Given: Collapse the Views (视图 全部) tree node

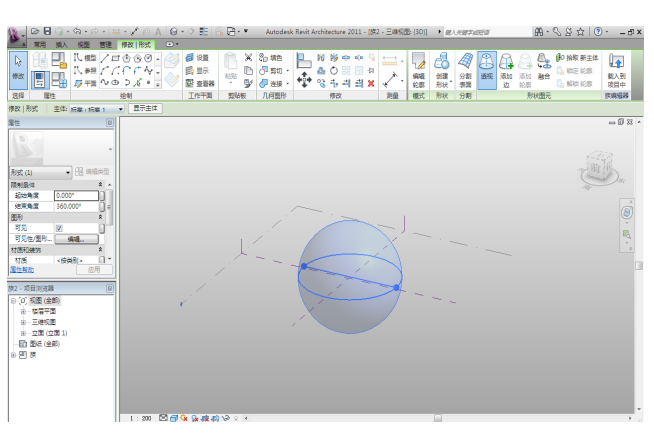Looking at the screenshot, I should click(13, 300).
